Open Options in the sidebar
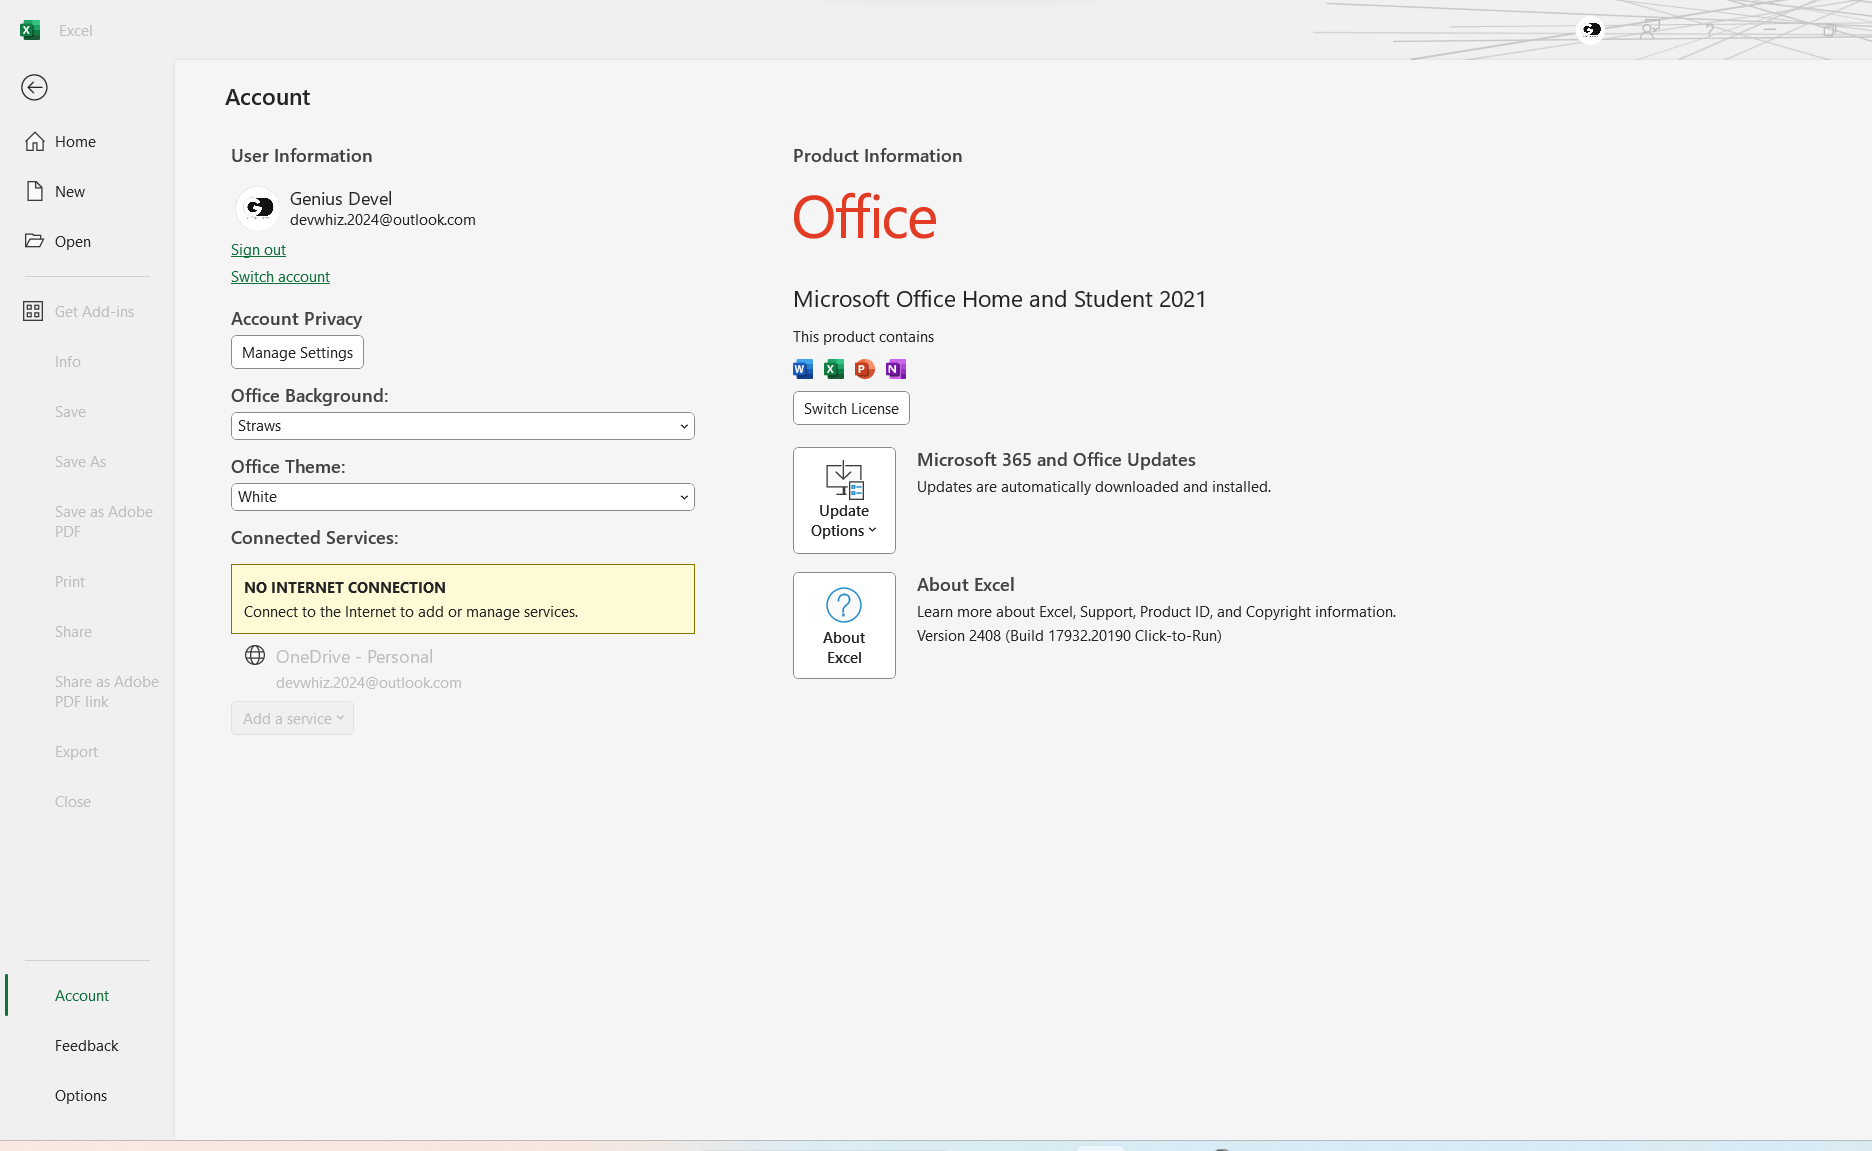 (x=81, y=1096)
